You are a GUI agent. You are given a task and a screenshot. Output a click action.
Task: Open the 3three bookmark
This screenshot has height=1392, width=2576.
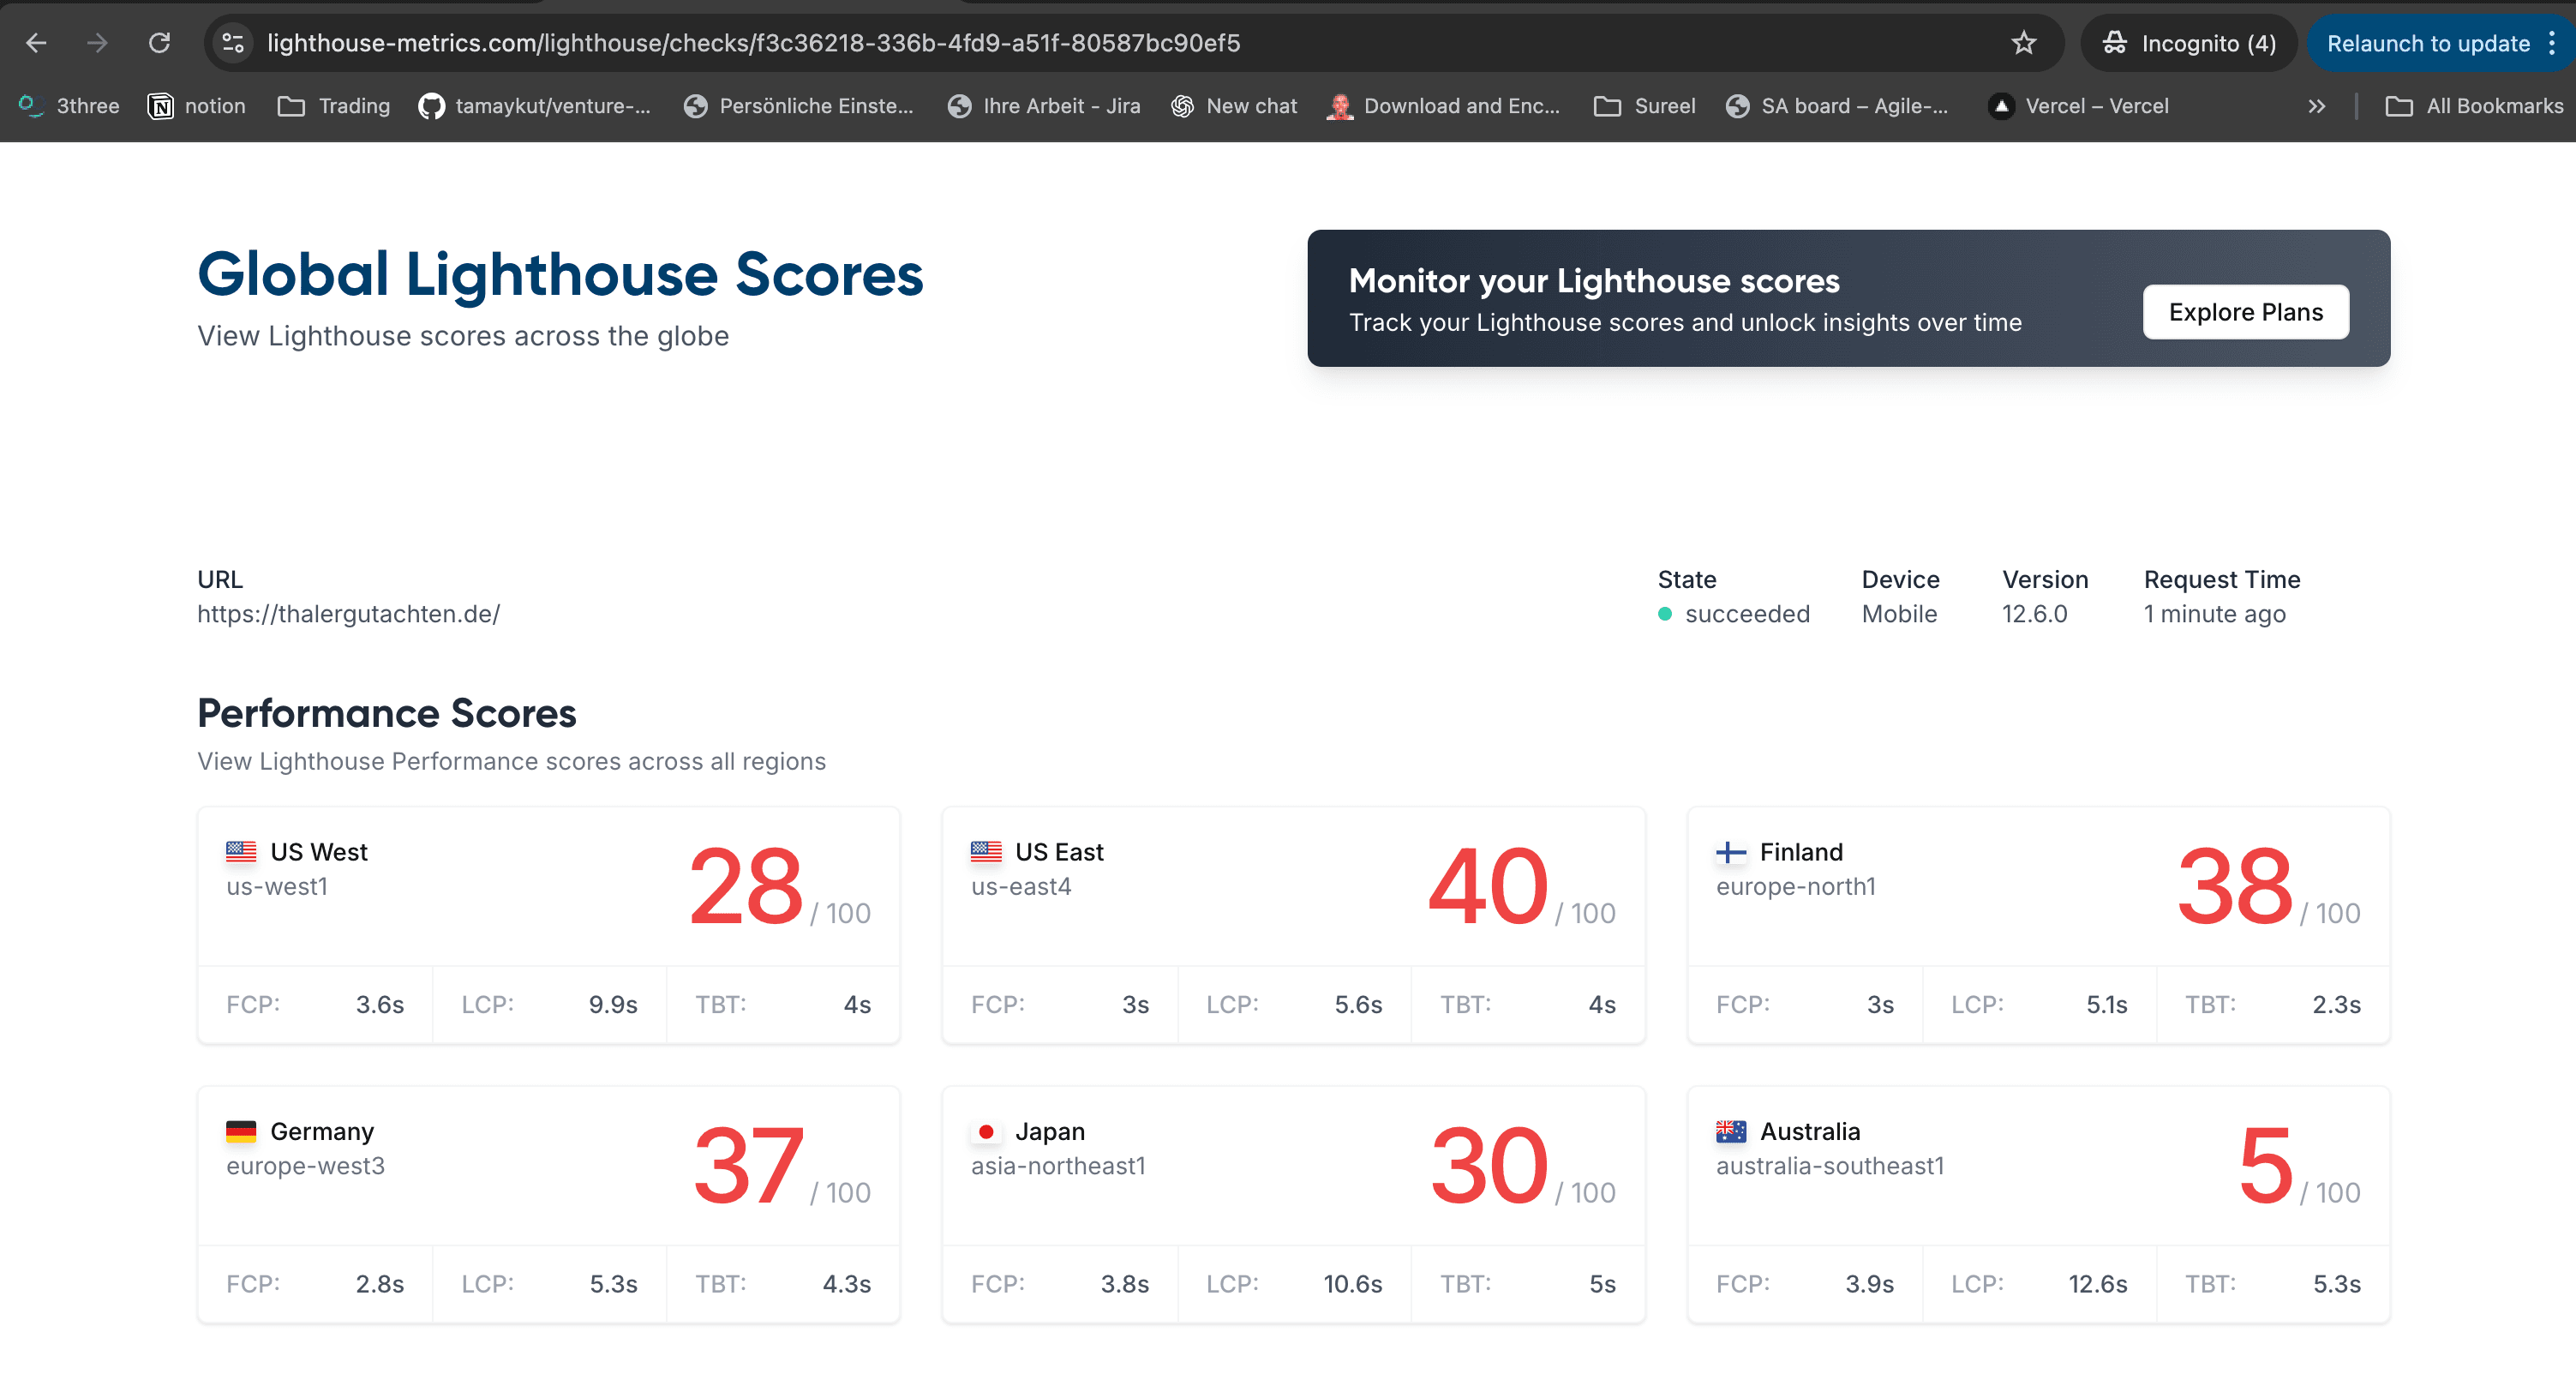point(70,105)
